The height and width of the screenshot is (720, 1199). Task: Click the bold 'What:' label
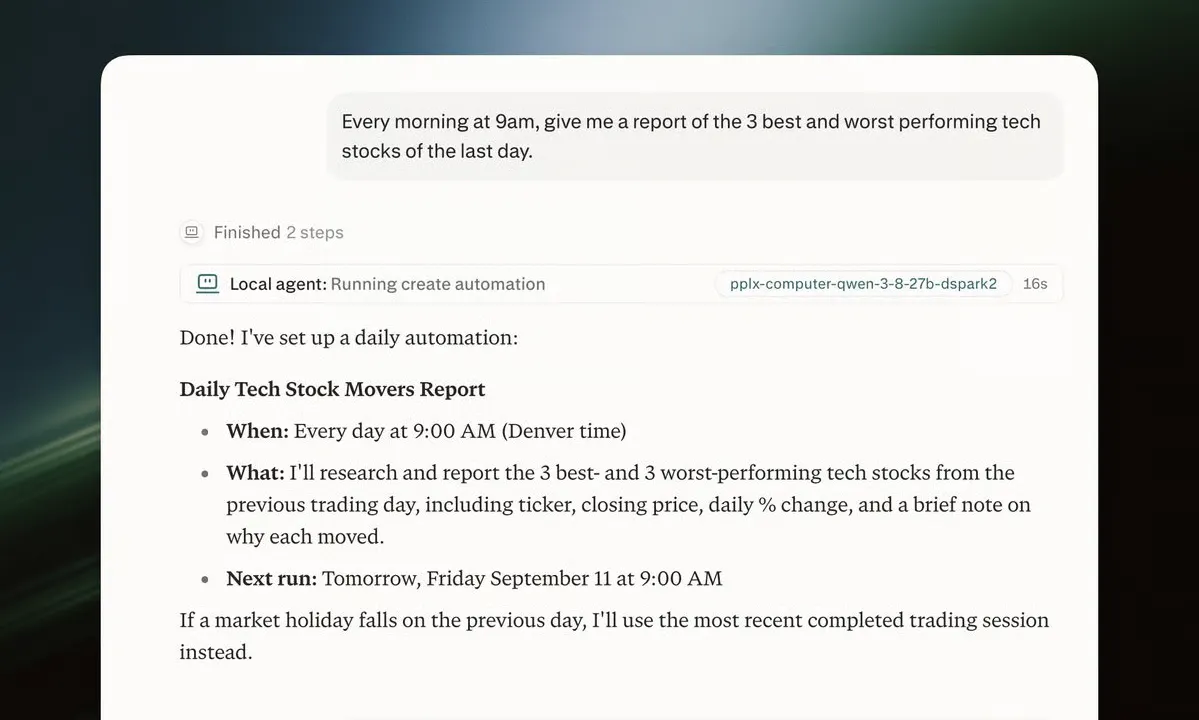(x=255, y=473)
